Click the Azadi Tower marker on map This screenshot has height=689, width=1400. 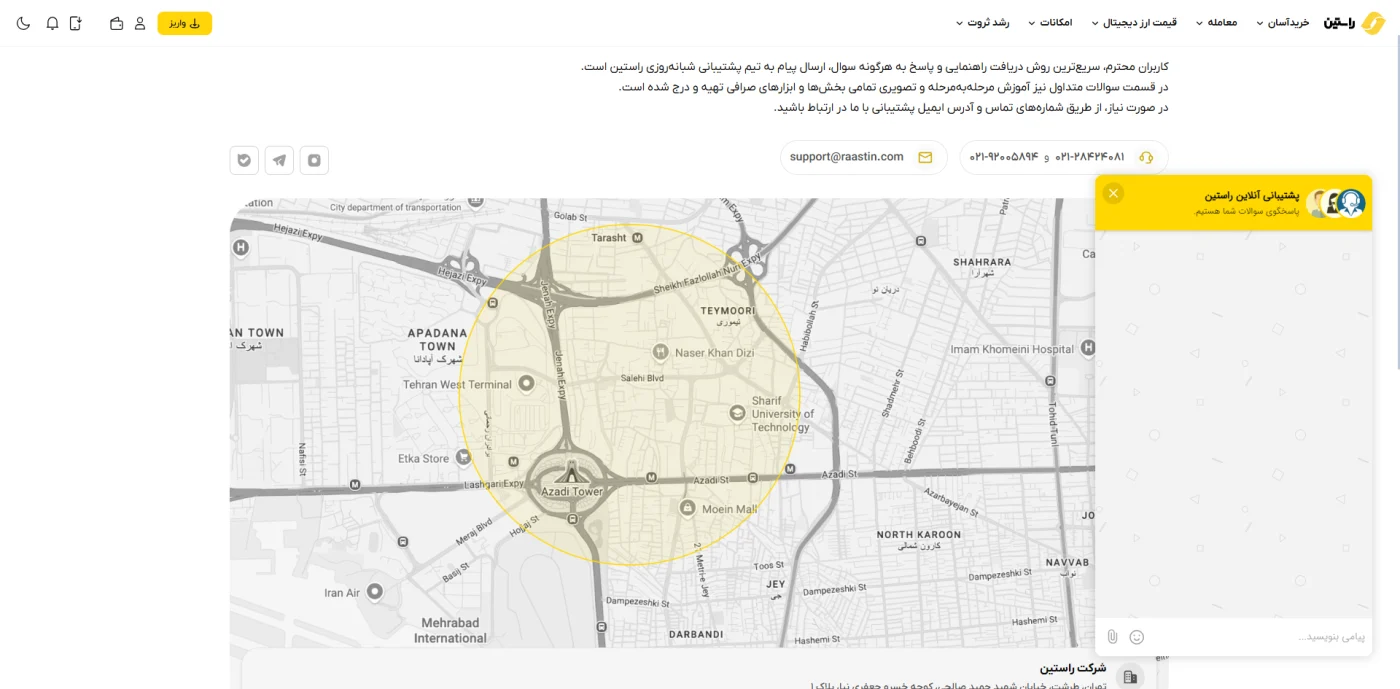[x=572, y=473]
